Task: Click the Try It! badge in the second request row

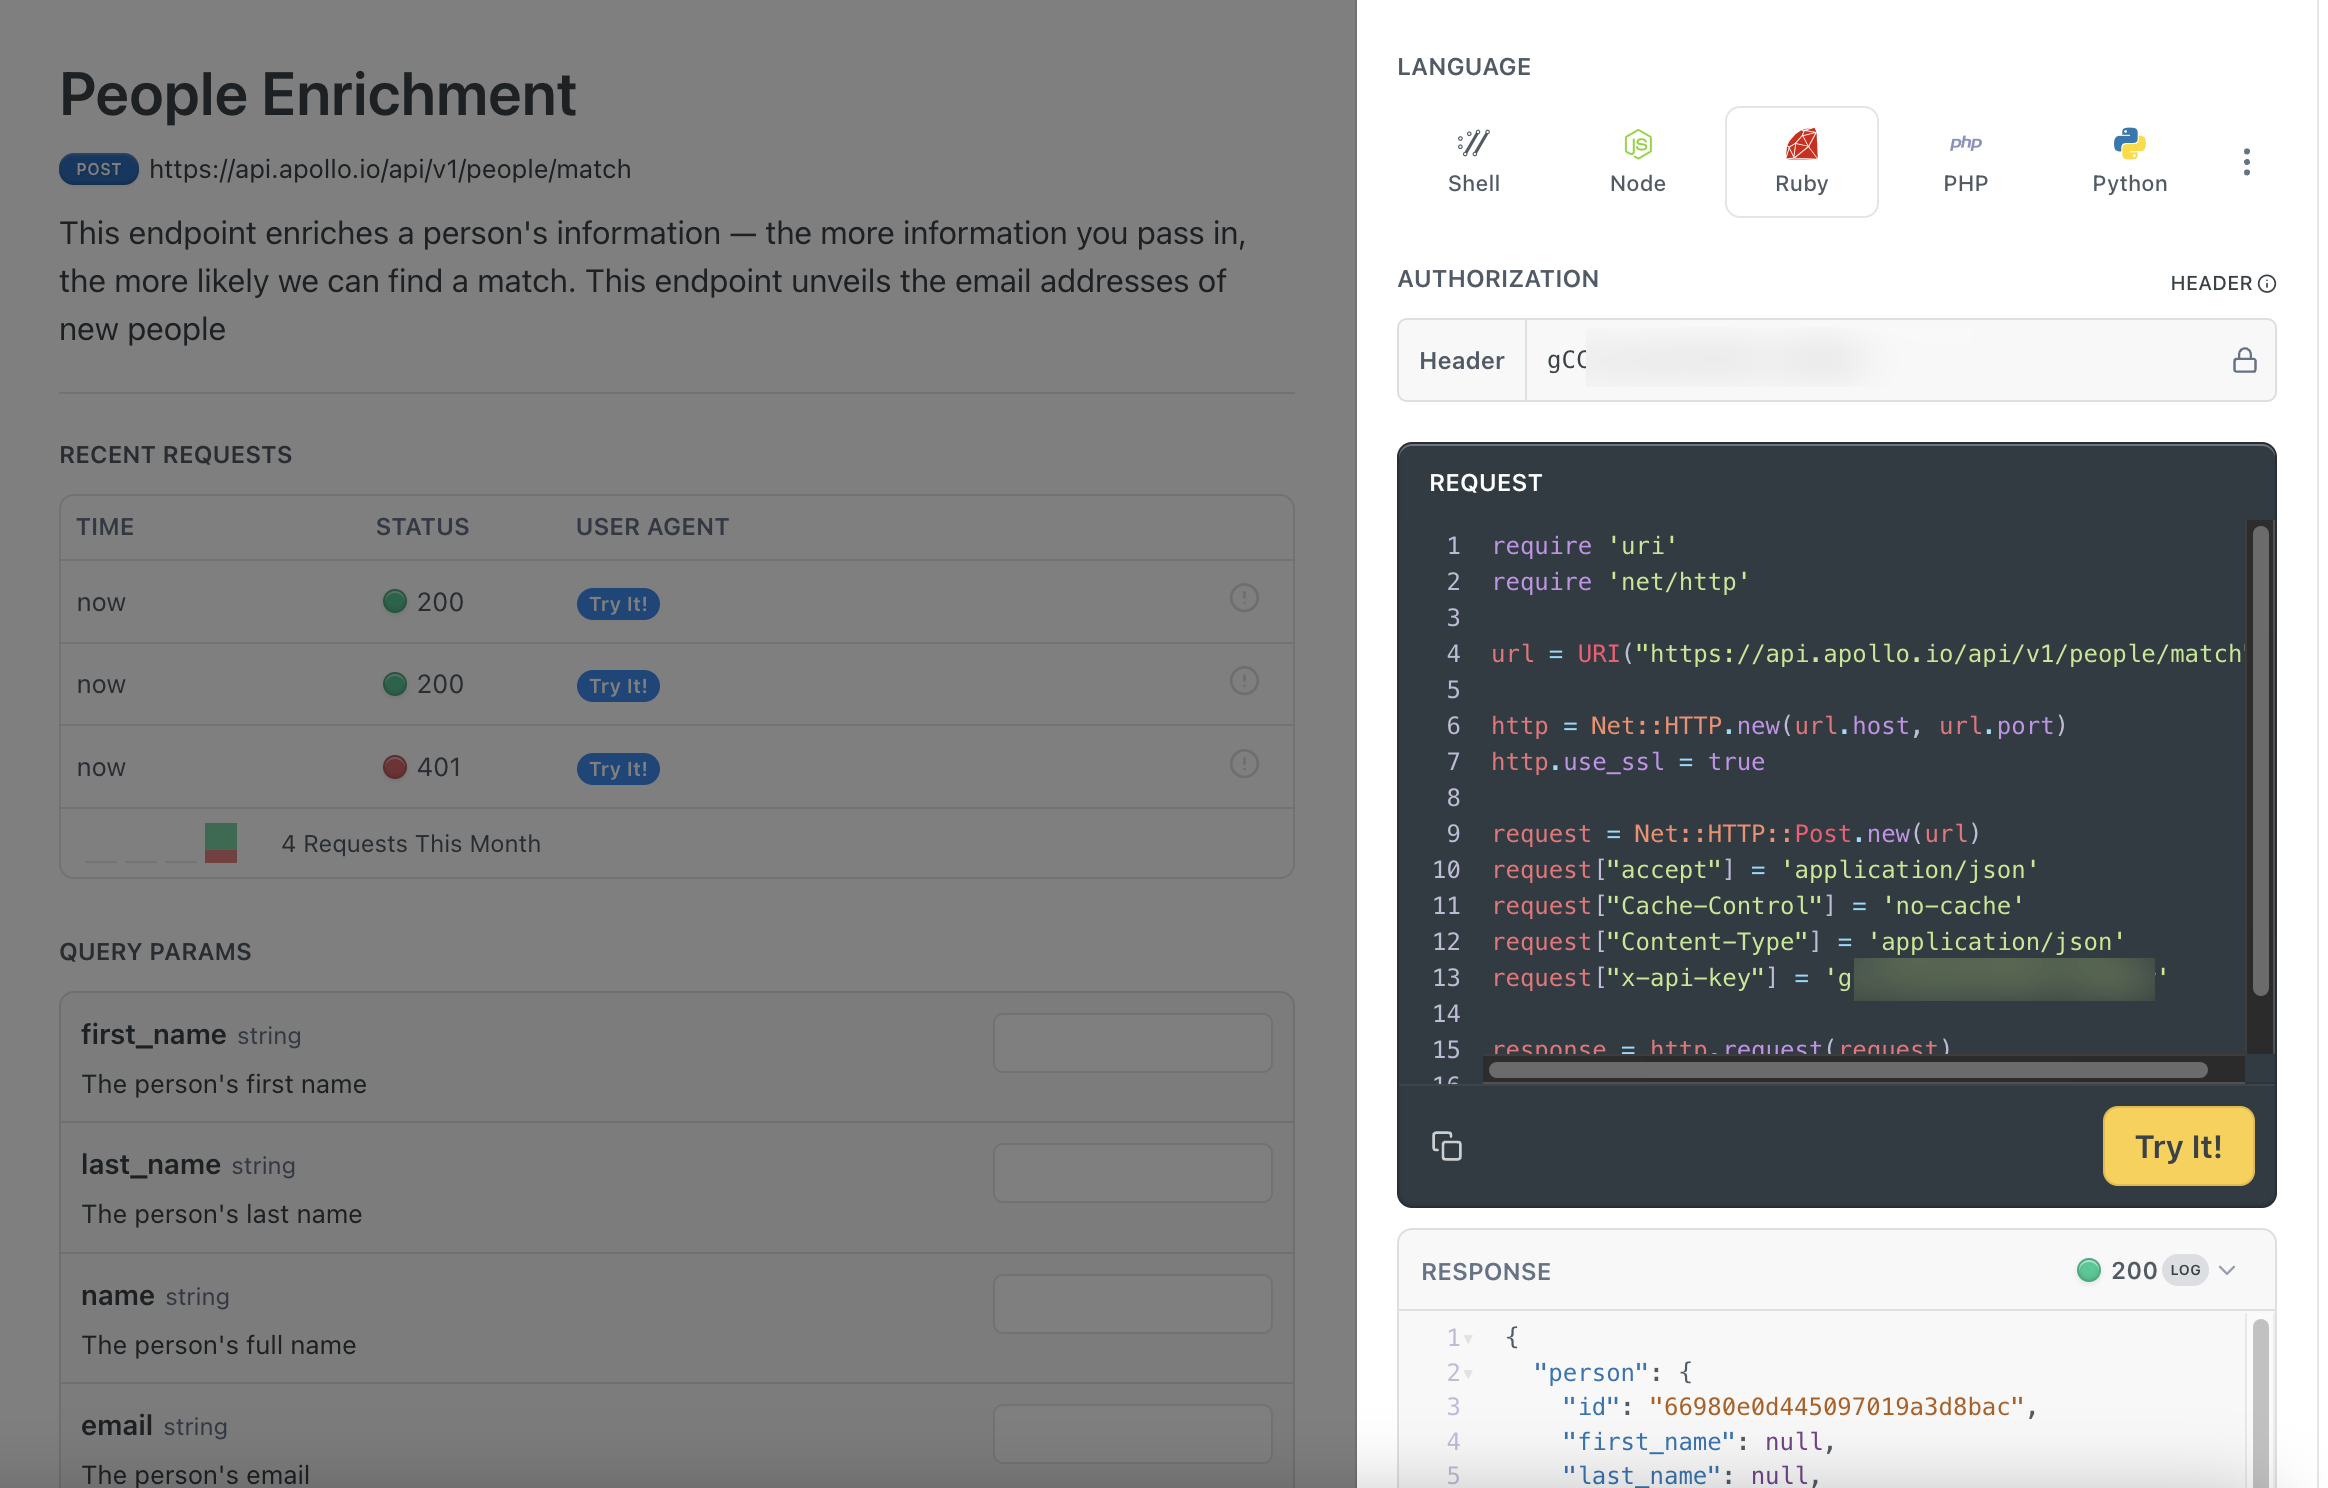Action: 618,686
